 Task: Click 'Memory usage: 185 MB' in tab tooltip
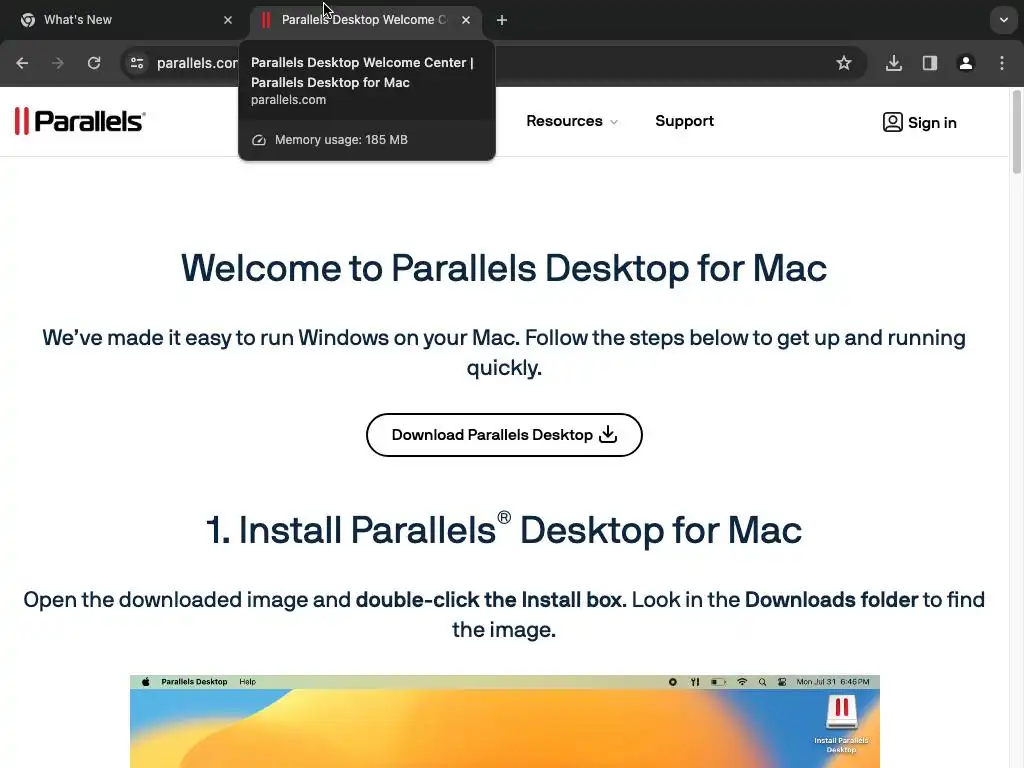341,140
